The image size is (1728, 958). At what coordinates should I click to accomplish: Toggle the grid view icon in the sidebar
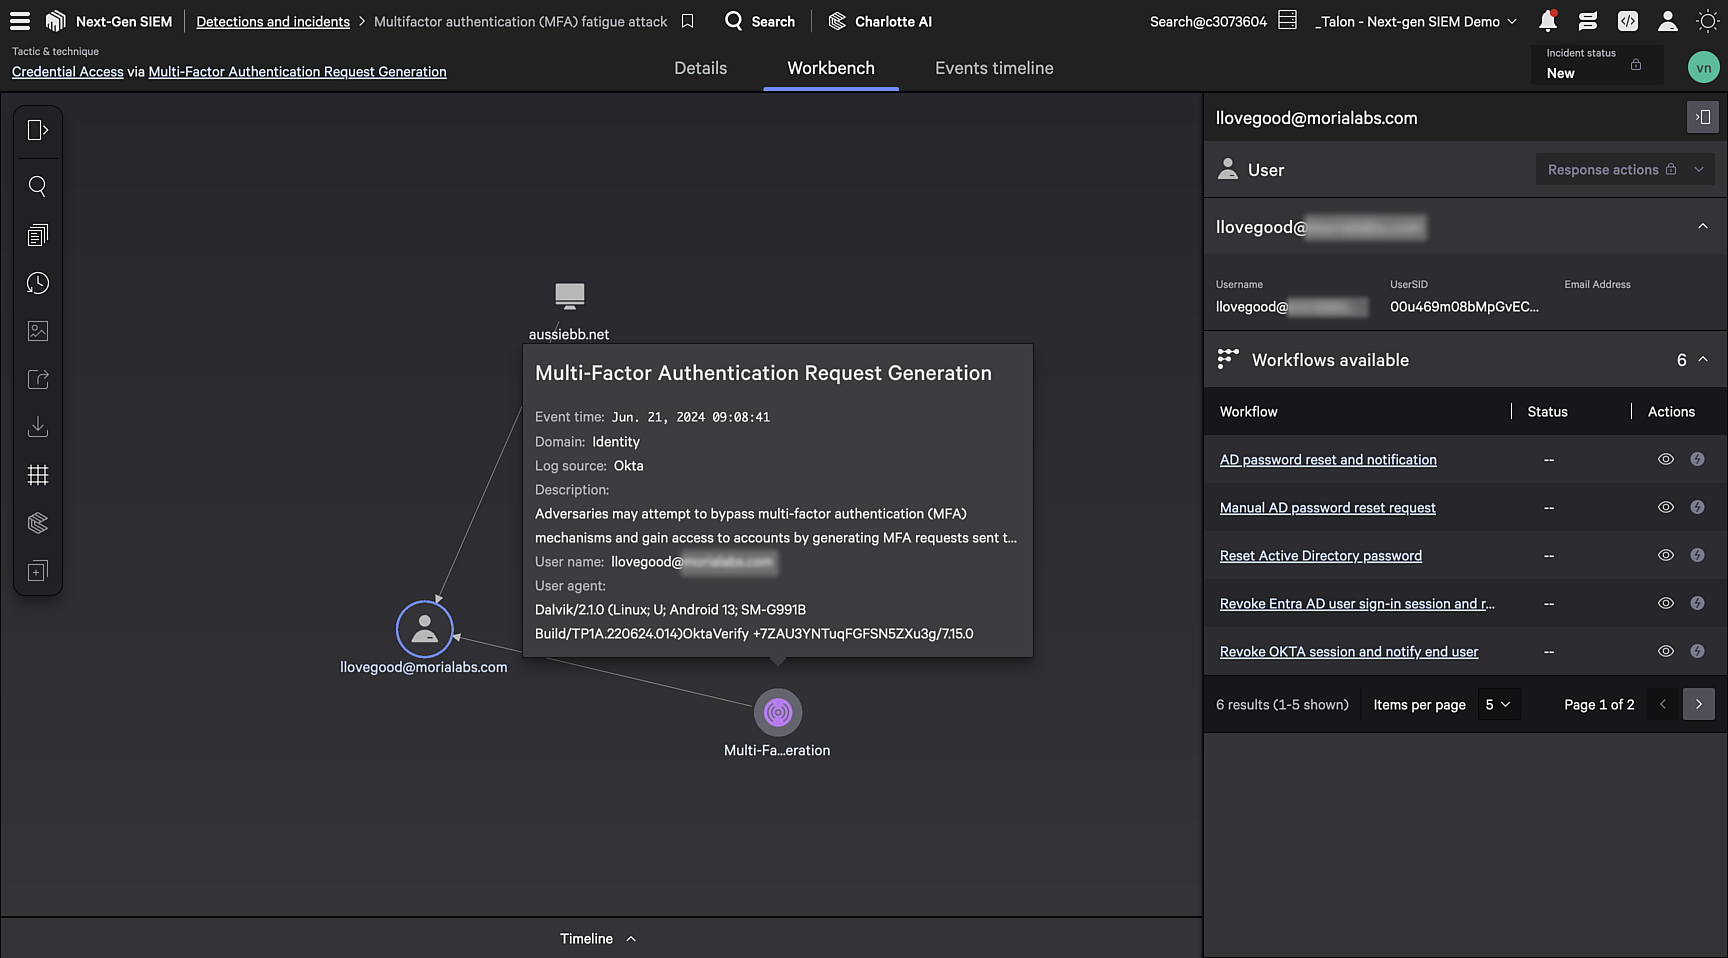(37, 475)
